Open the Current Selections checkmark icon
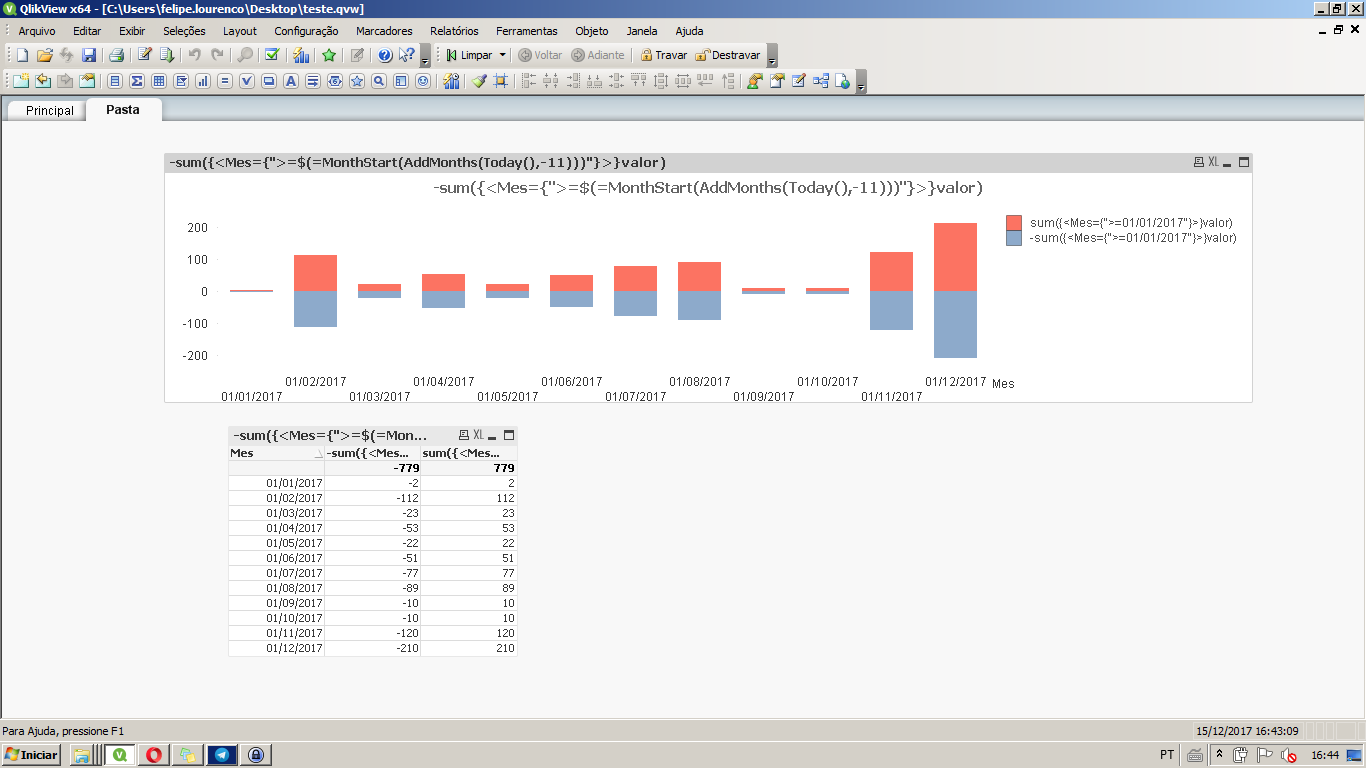Image resolution: width=1366 pixels, height=768 pixels. coord(271,55)
